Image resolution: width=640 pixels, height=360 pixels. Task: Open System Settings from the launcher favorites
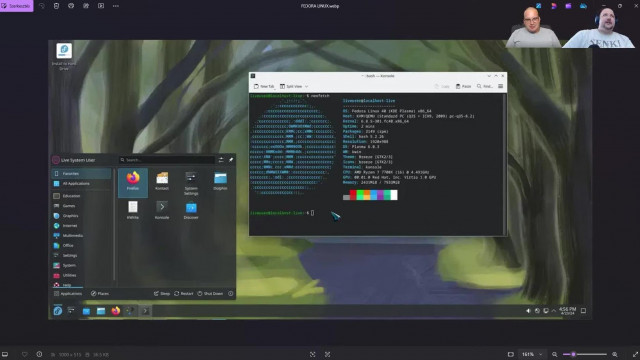(x=191, y=182)
